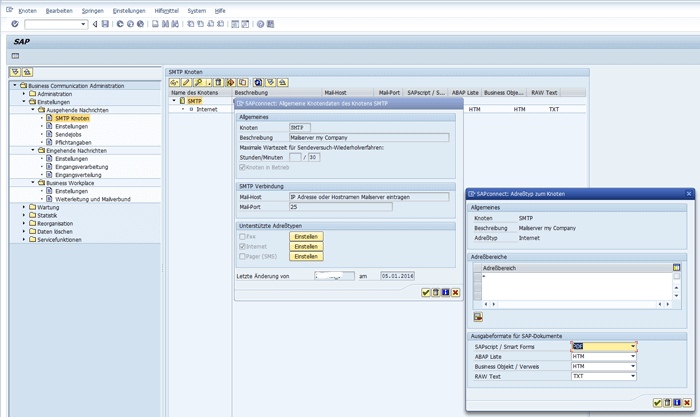Image resolution: width=700 pixels, height=417 pixels.
Task: Expand the Wartung folder
Action: [x=24, y=207]
